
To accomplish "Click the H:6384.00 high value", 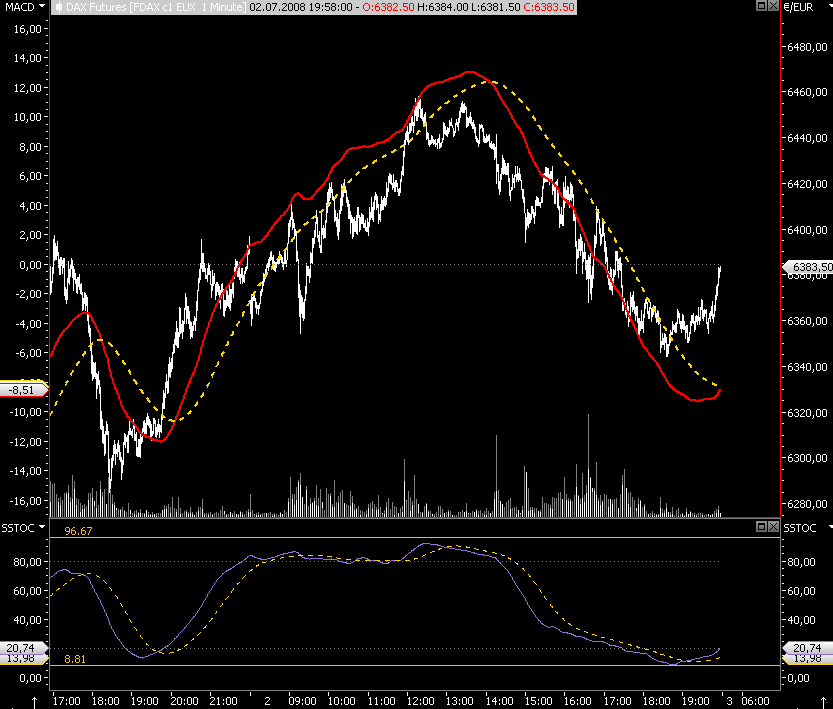I will click(x=443, y=7).
